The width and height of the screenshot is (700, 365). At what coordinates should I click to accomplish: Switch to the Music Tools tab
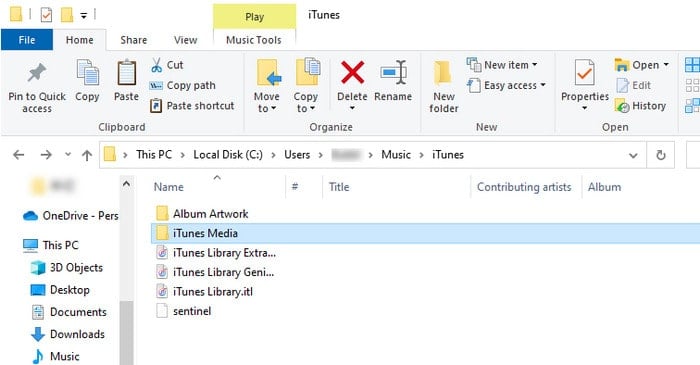(x=254, y=40)
